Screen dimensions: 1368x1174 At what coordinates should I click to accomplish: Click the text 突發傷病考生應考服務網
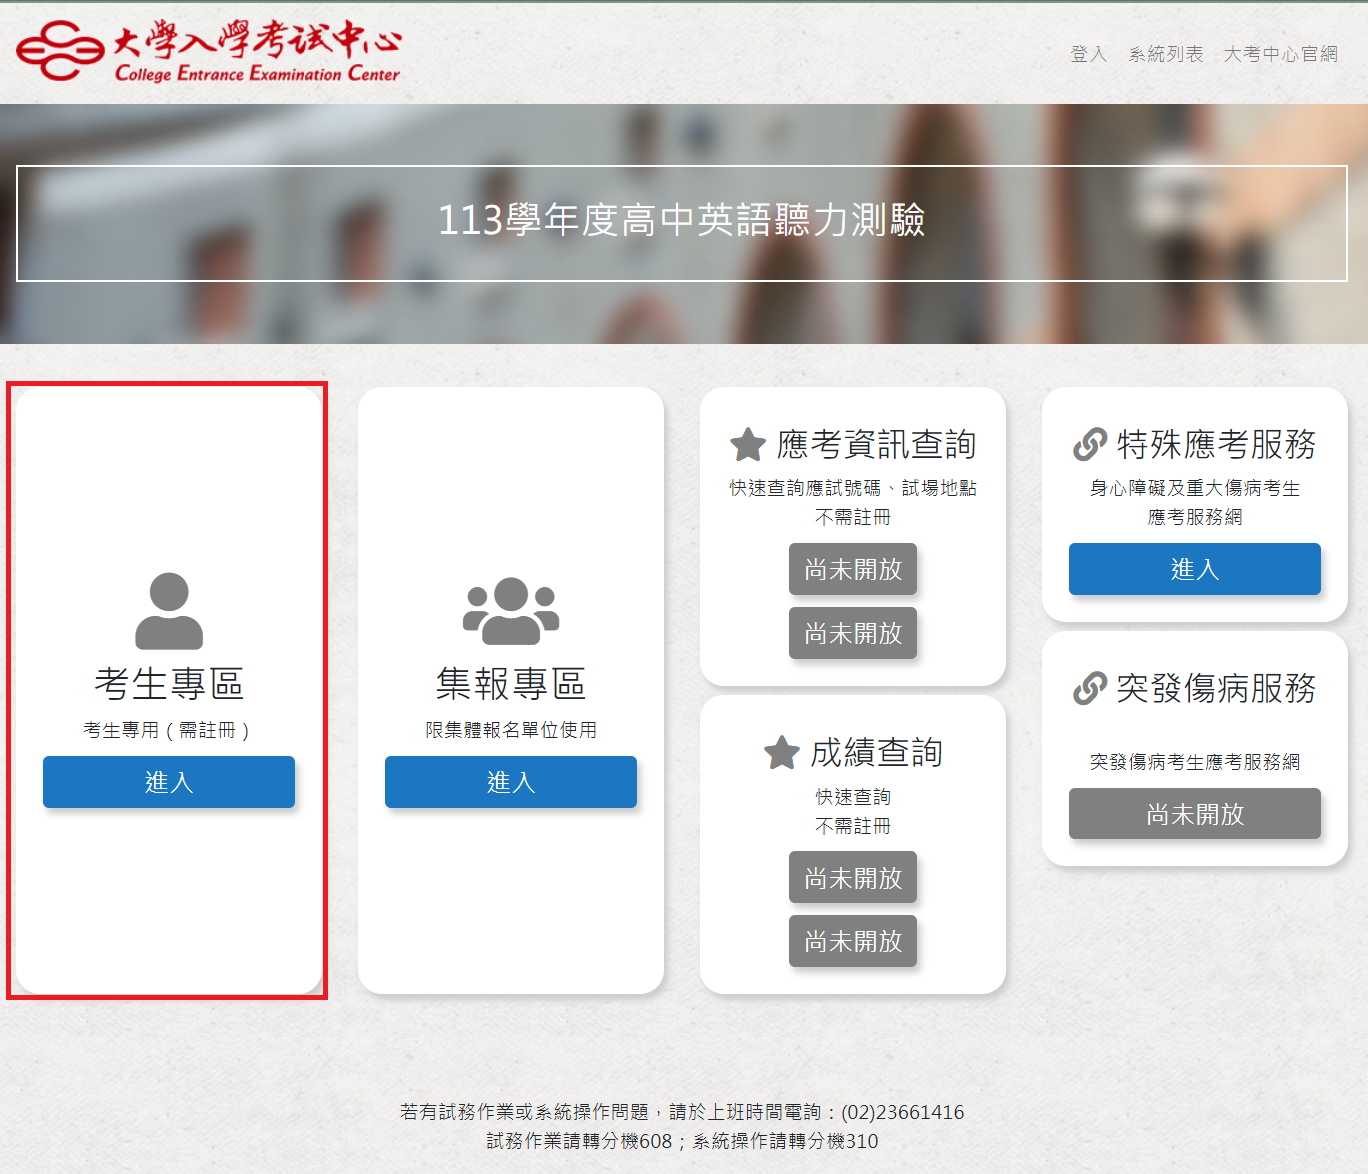(x=1195, y=762)
